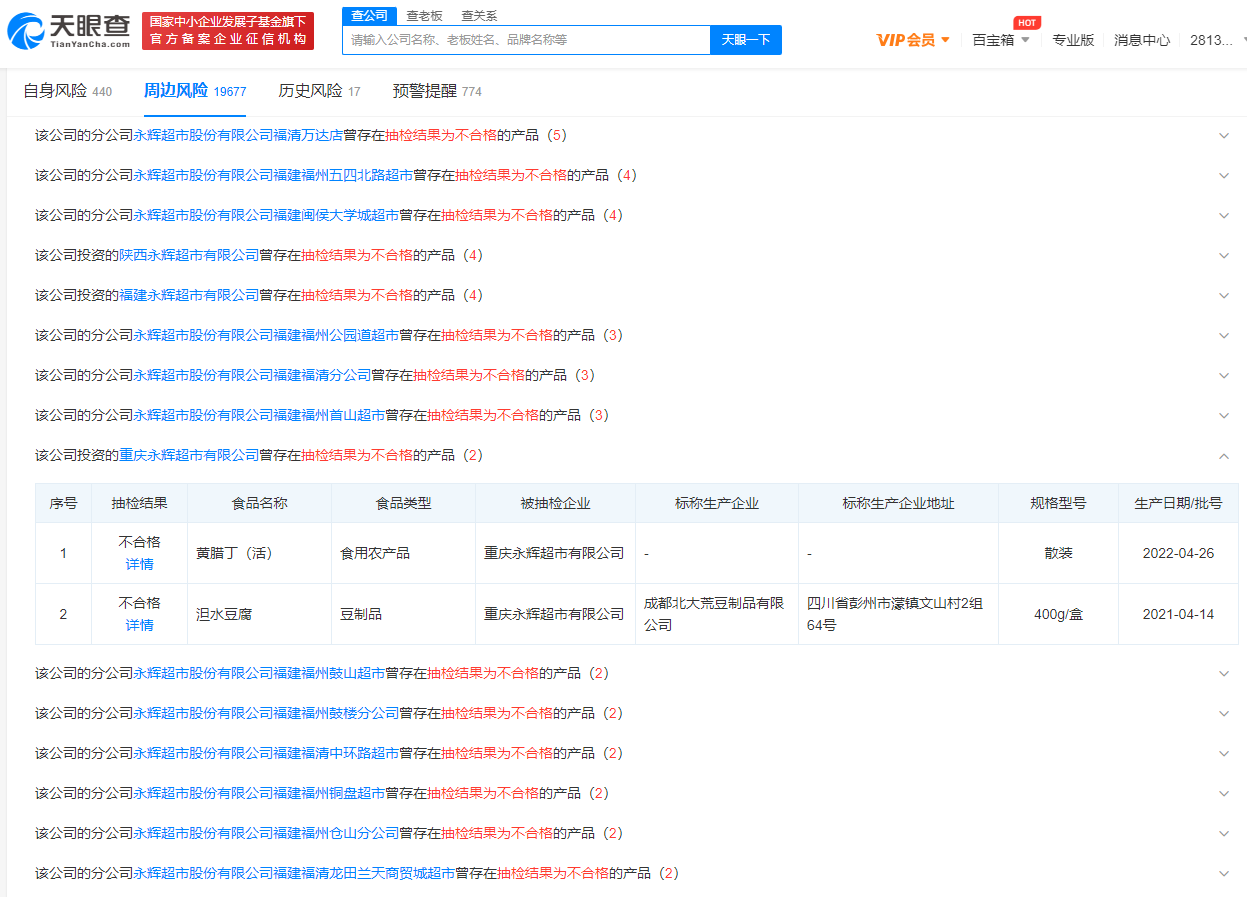This screenshot has height=897, width=1247.
Task: Switch to the 自身风险 tab
Action: [x=67, y=91]
